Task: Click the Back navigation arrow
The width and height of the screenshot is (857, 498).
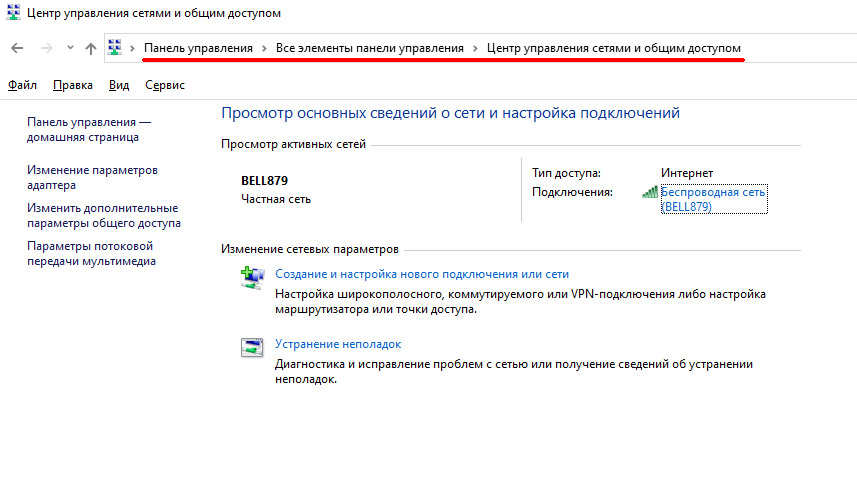Action: click(17, 48)
